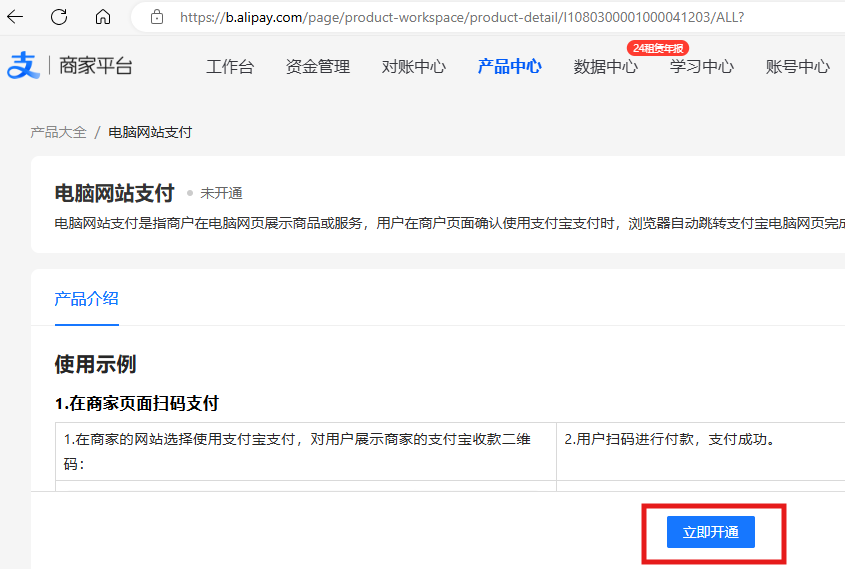The width and height of the screenshot is (845, 569).
Task: Reload the page with refresh icon
Action: (59, 17)
